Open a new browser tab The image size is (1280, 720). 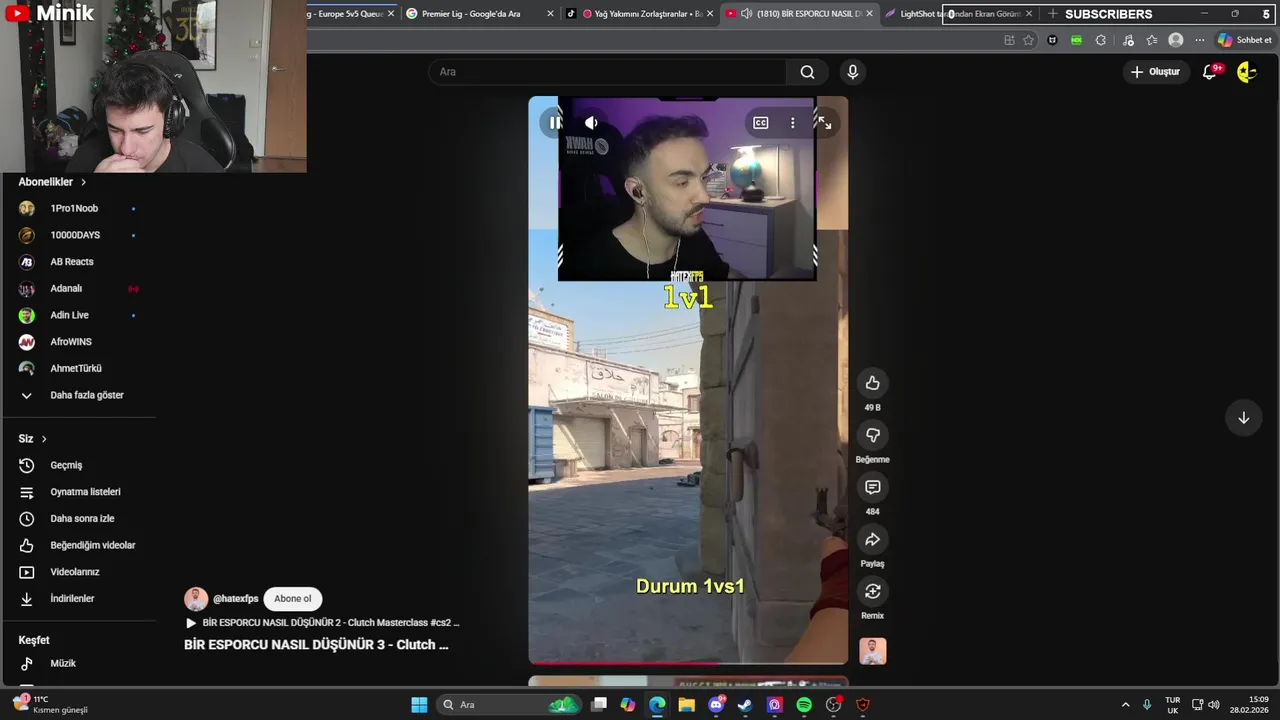(1052, 14)
